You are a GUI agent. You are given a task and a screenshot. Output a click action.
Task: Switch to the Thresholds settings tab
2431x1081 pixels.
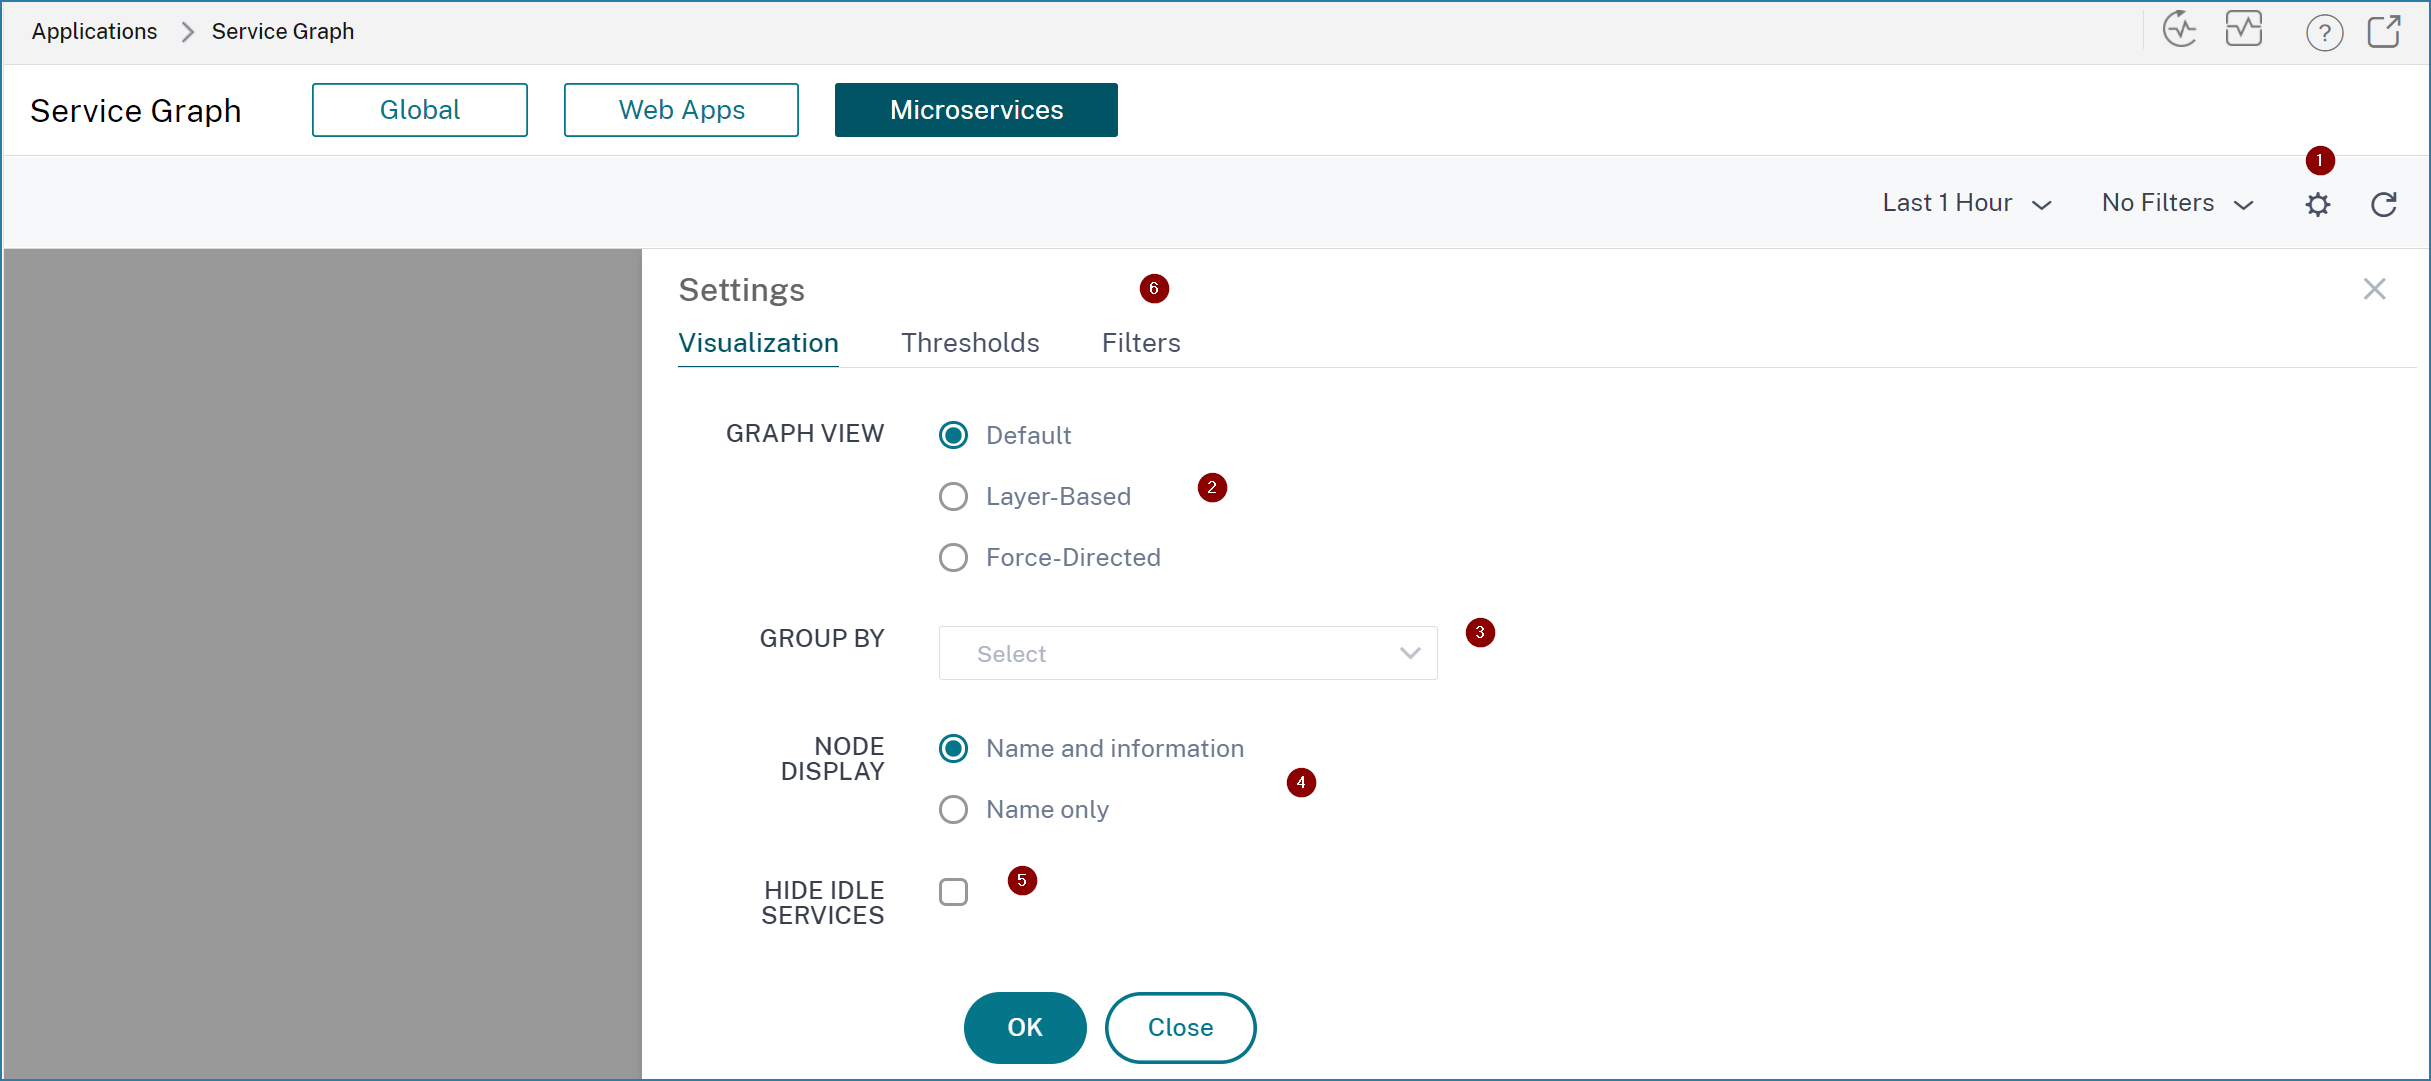[969, 343]
